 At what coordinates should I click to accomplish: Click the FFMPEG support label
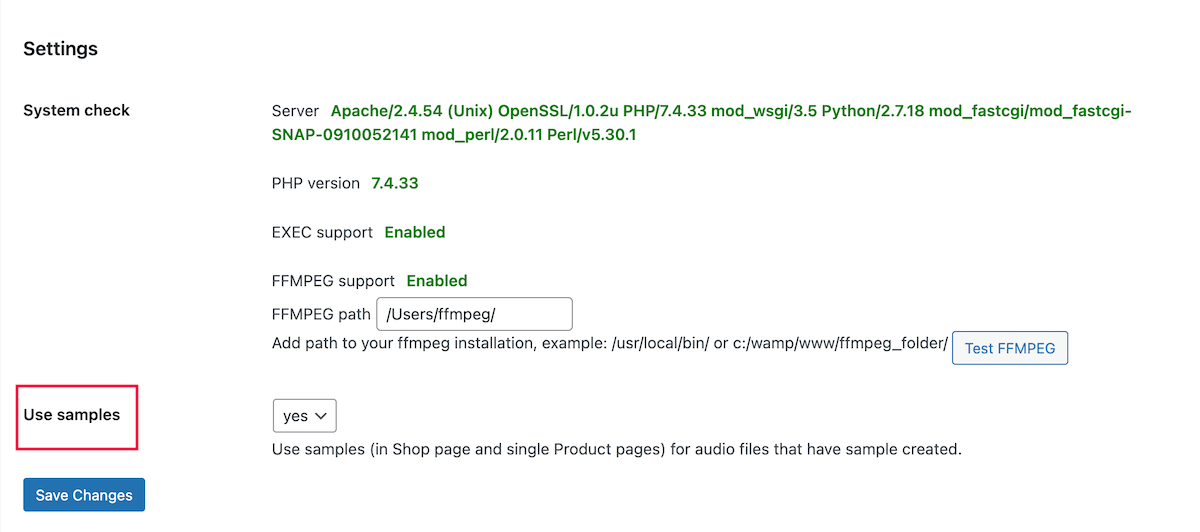click(333, 281)
